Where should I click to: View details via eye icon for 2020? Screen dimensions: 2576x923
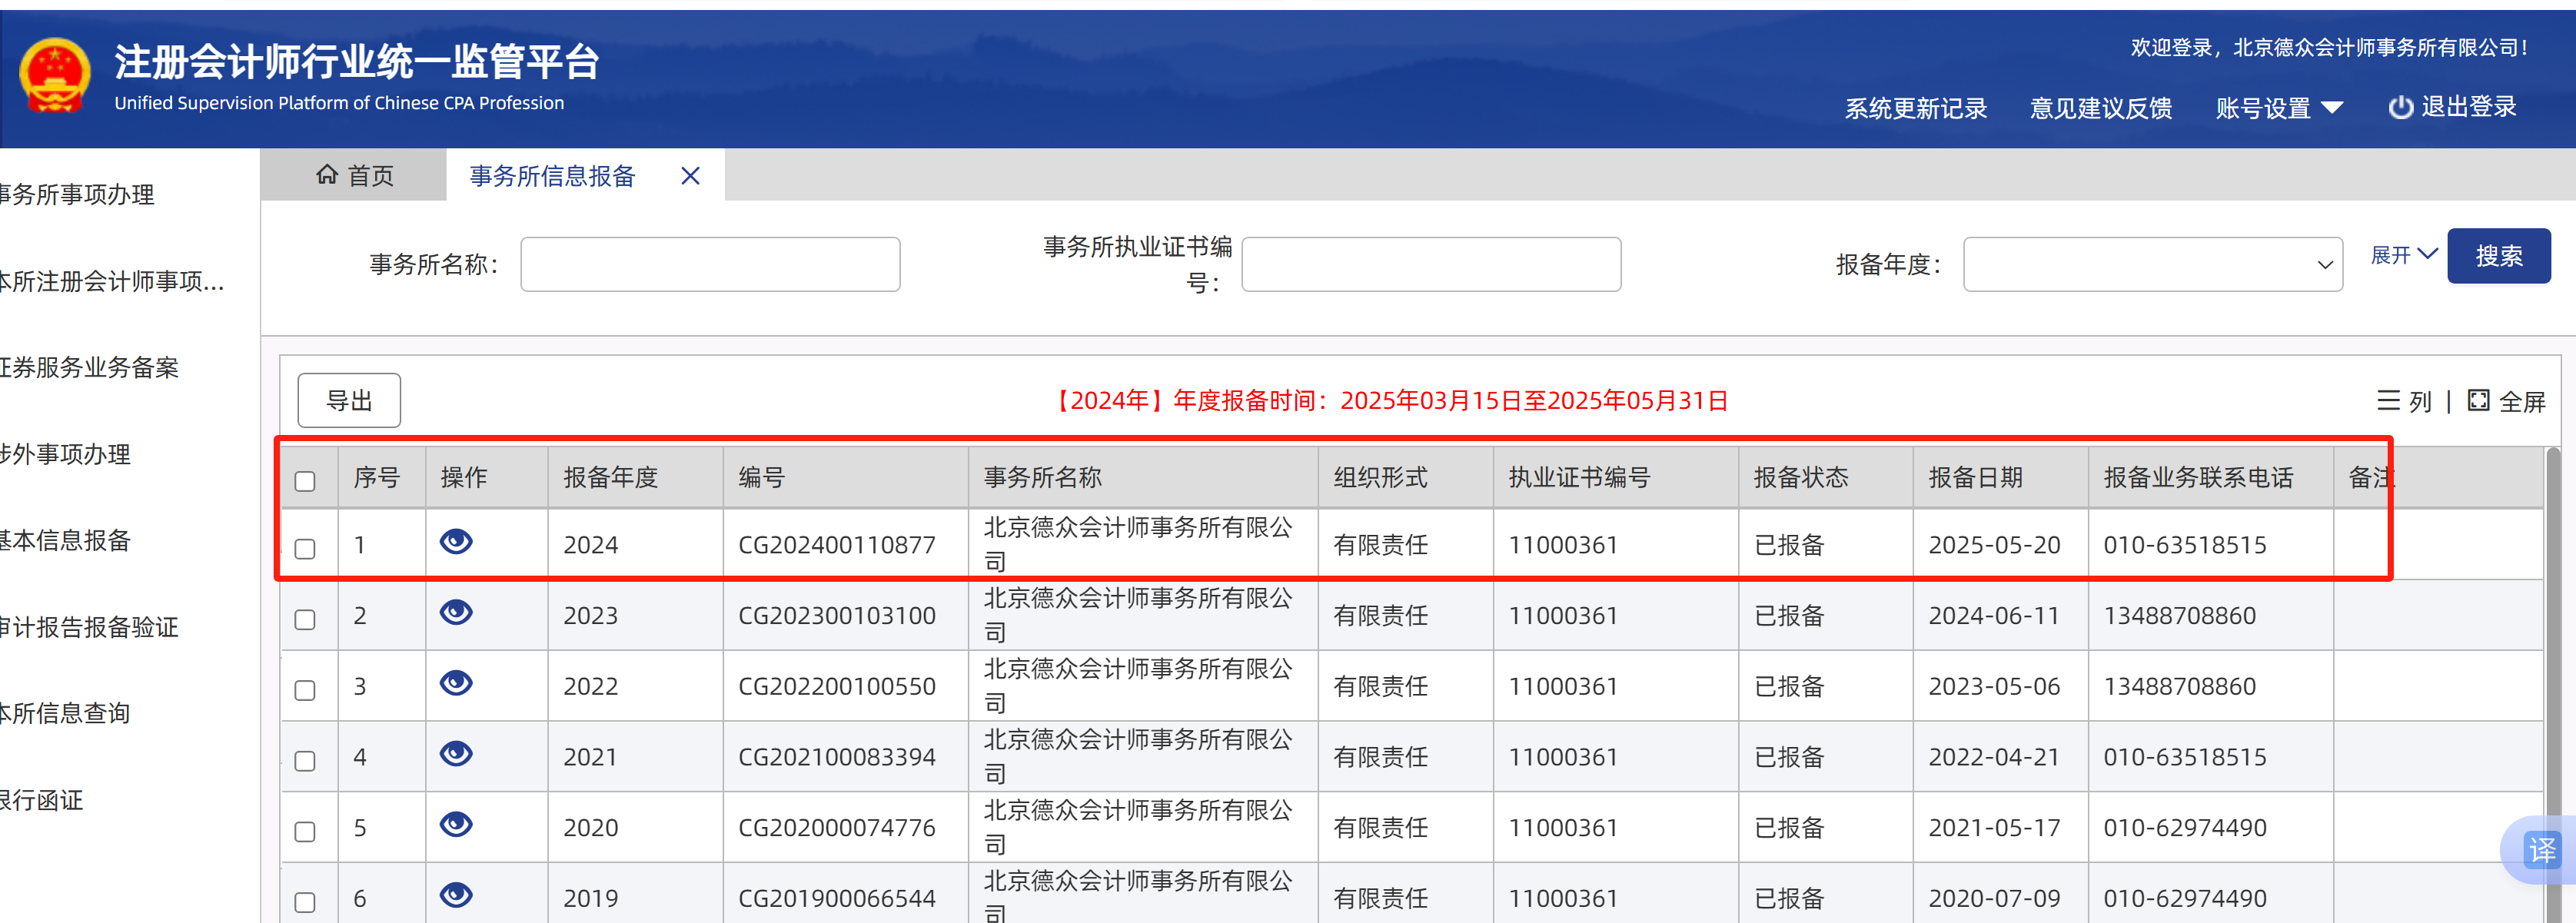click(456, 824)
